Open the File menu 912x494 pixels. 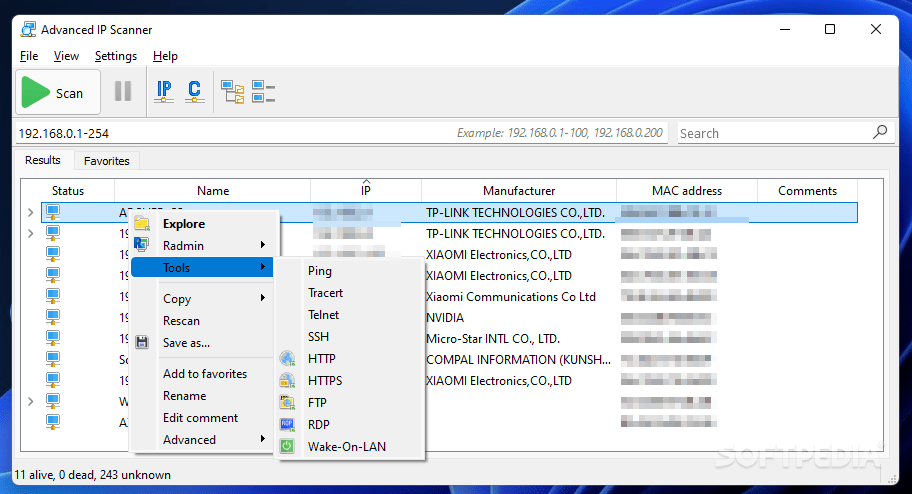click(x=29, y=56)
